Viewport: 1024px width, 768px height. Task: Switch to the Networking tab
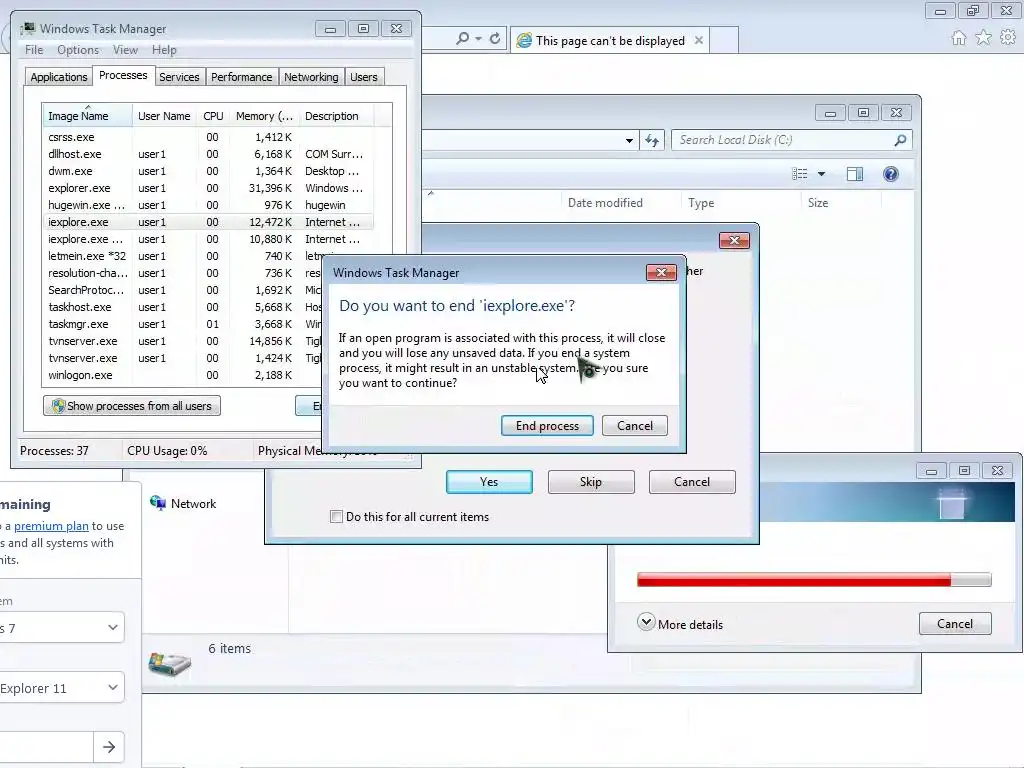(311, 77)
